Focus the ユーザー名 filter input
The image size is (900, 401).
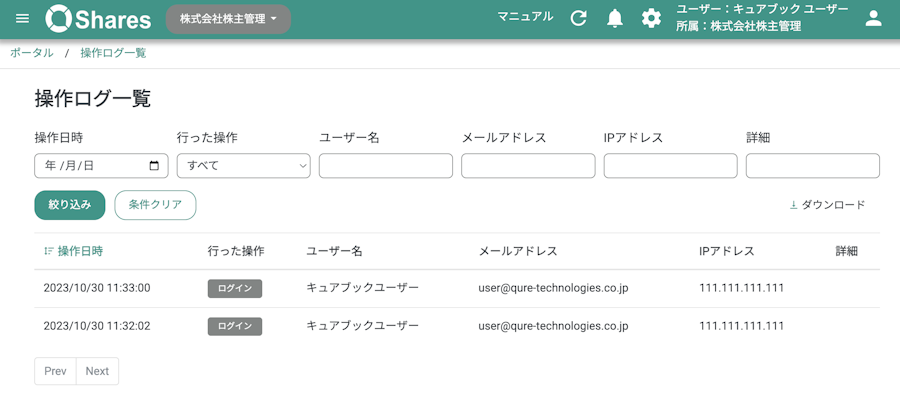tap(386, 166)
